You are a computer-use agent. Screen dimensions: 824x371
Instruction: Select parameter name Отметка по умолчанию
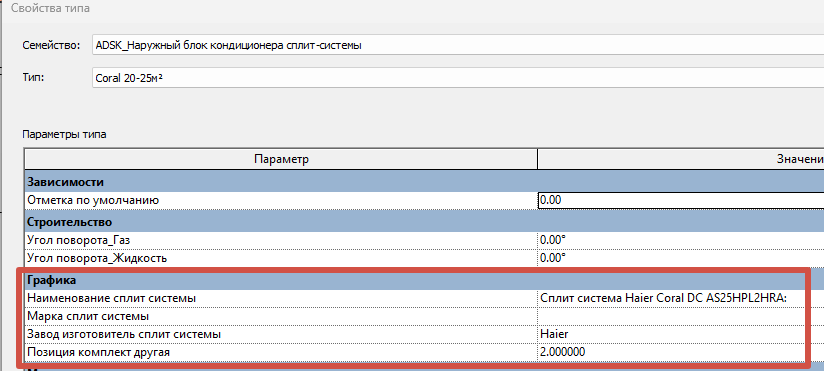(92, 200)
